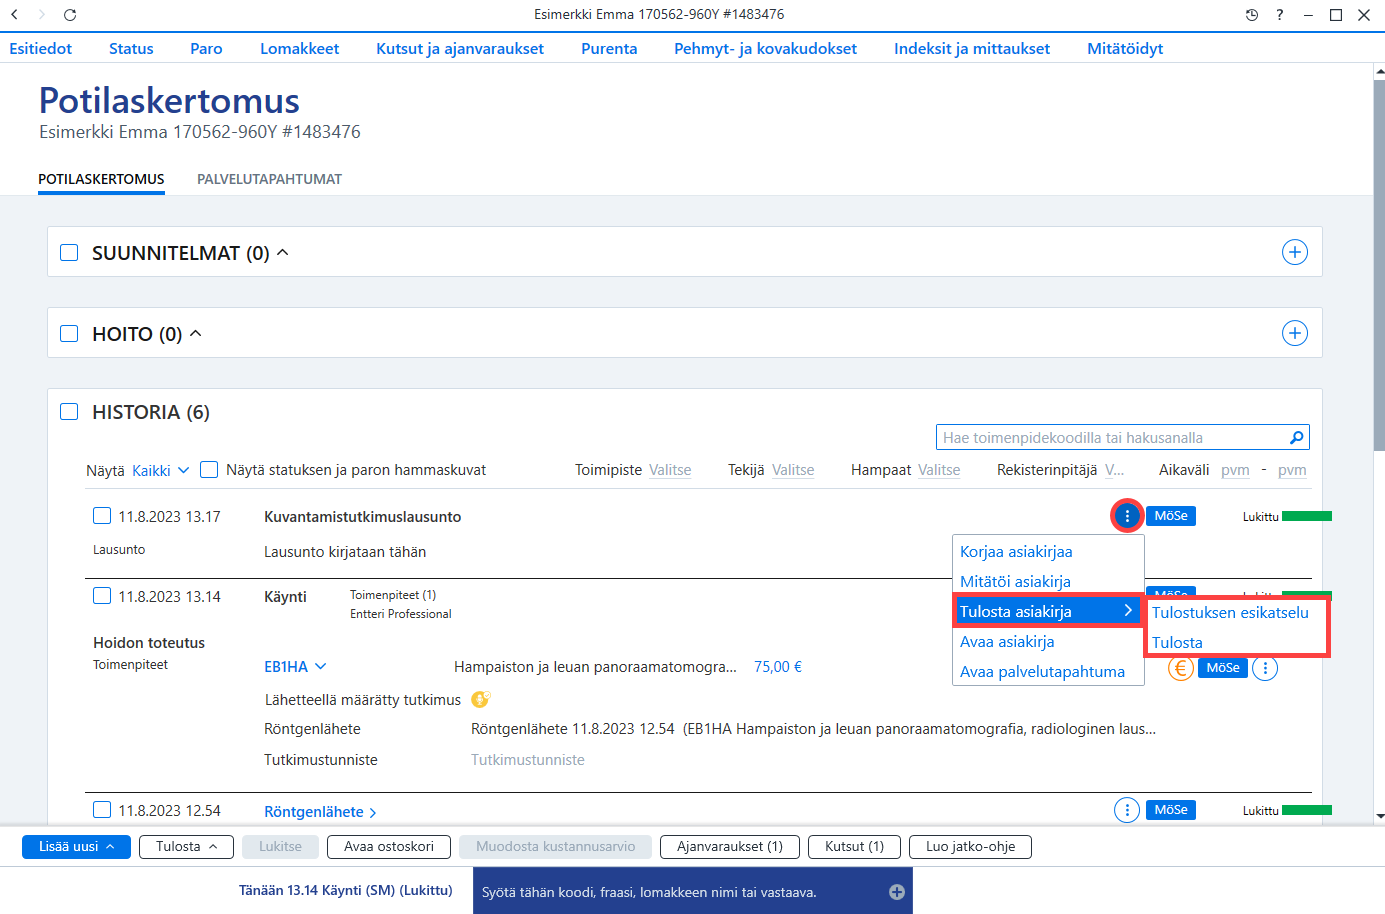Click the search magnifier icon in toimenpide field
Viewport: 1385px width, 914px height.
1297,437
